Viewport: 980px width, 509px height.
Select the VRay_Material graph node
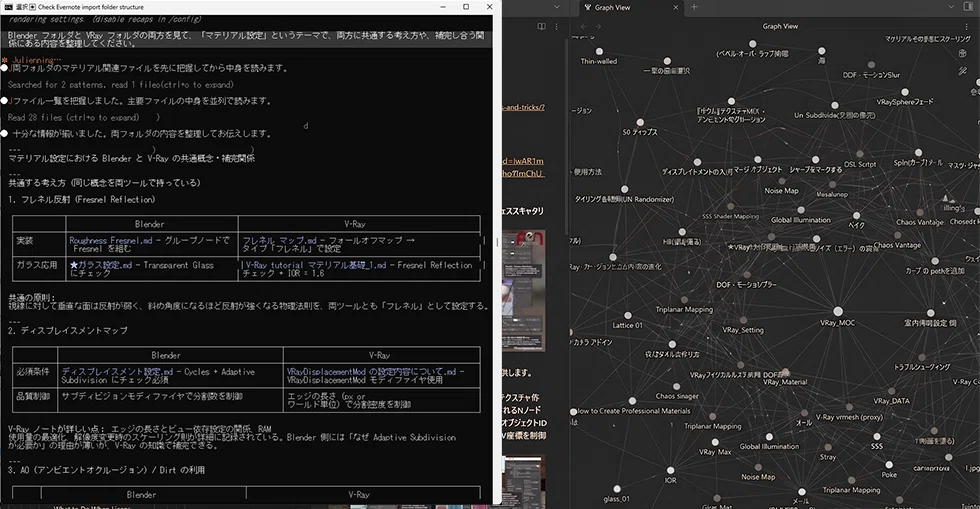[x=785, y=373]
